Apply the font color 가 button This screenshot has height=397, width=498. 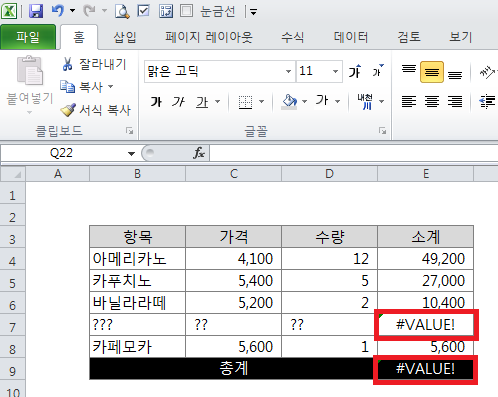(322, 101)
